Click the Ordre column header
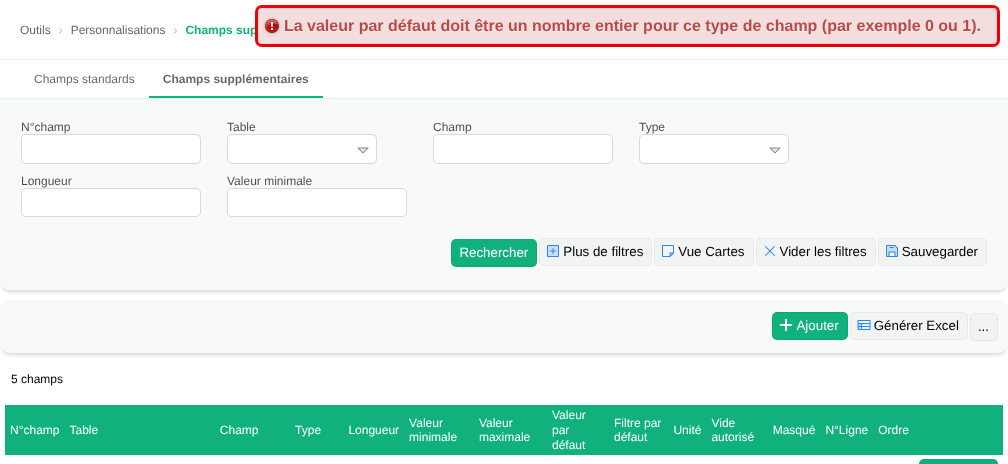Viewport: 1008px width, 464px height. 894,430
